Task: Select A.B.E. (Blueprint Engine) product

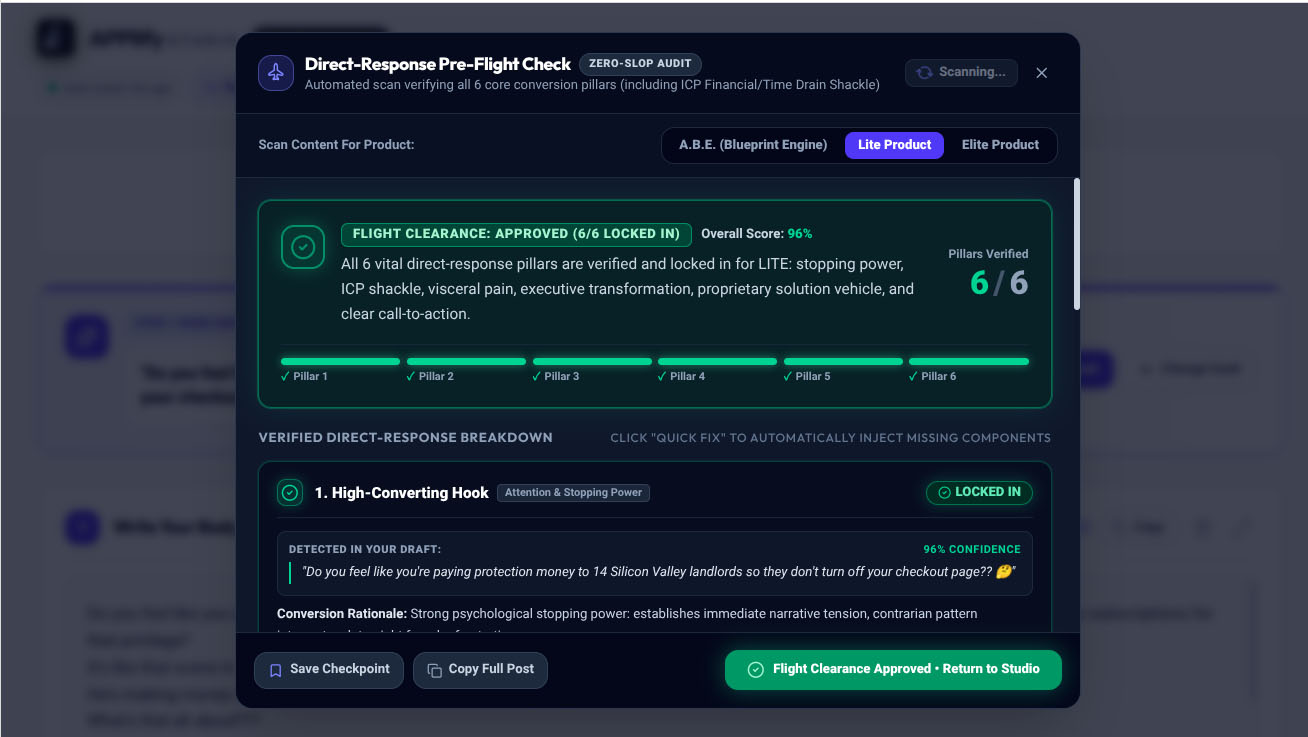Action: pyautogui.click(x=753, y=145)
